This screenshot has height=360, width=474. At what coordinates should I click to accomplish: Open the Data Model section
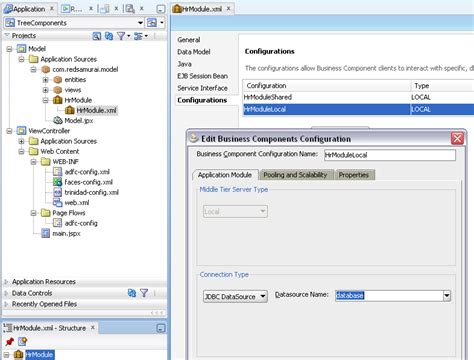(x=194, y=52)
